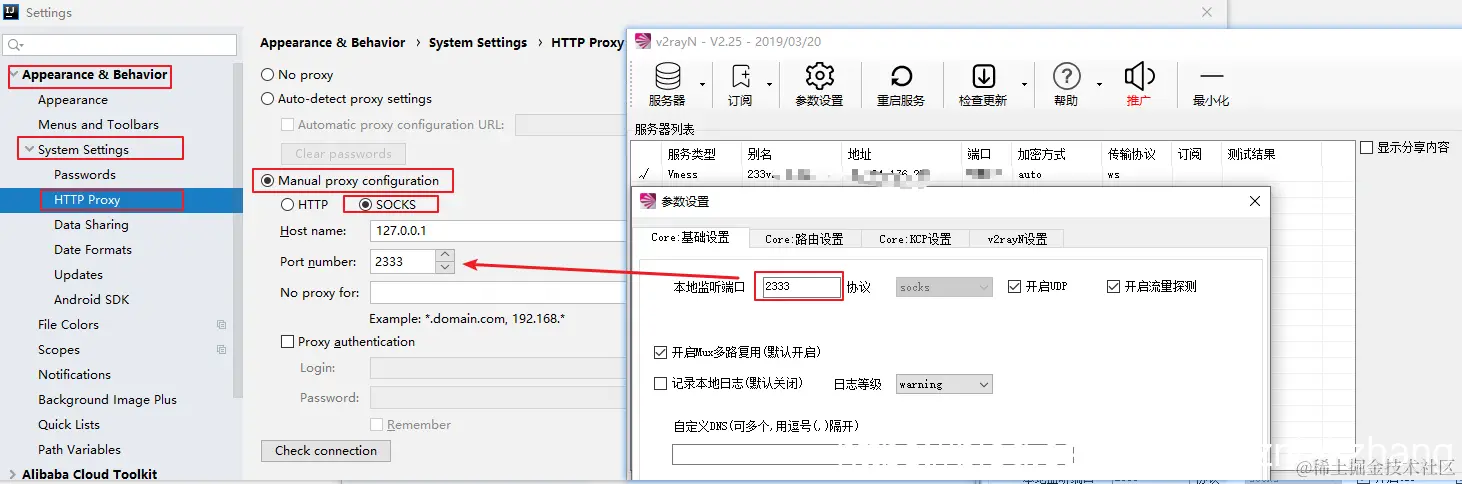Open the 帮助 dropdown arrow

click(1099, 84)
